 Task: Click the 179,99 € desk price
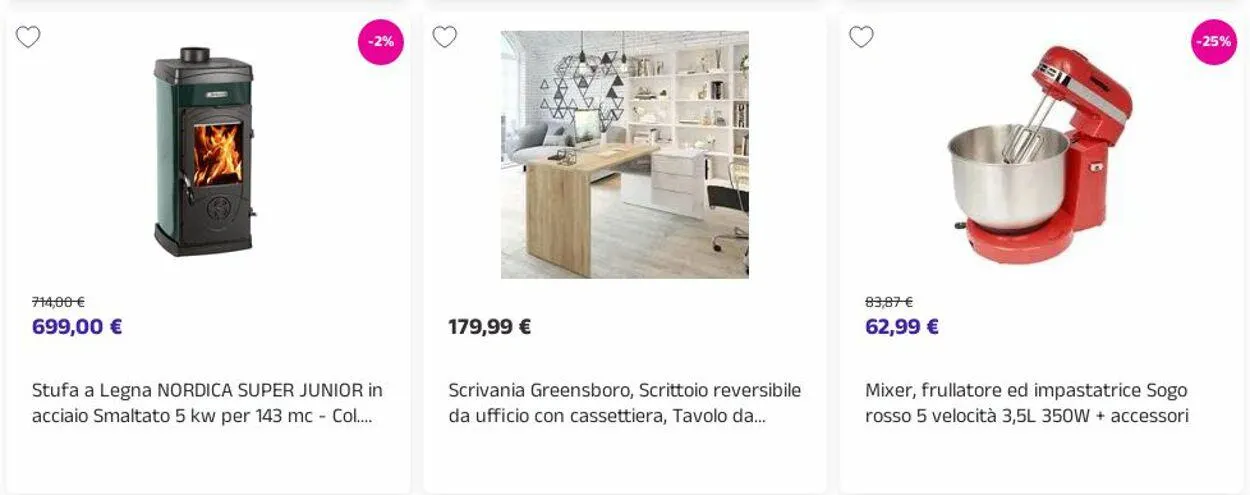tap(489, 327)
